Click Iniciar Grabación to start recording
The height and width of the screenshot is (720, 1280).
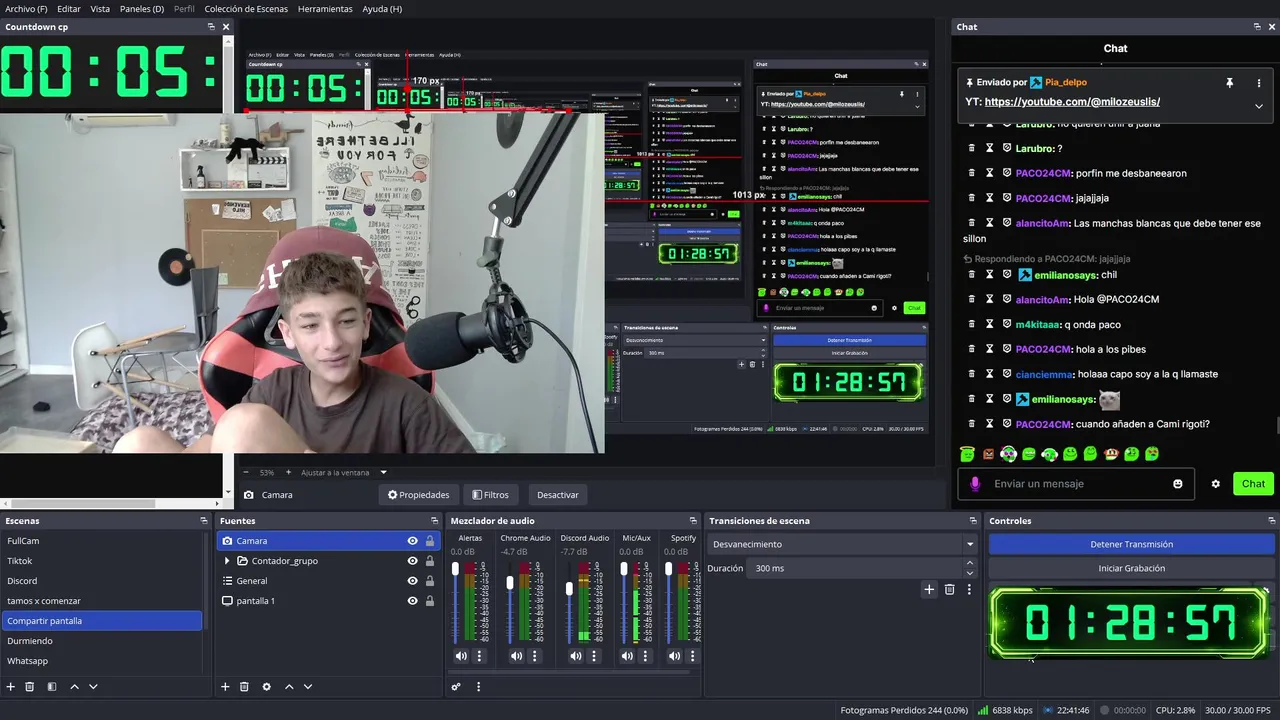[x=1131, y=568]
